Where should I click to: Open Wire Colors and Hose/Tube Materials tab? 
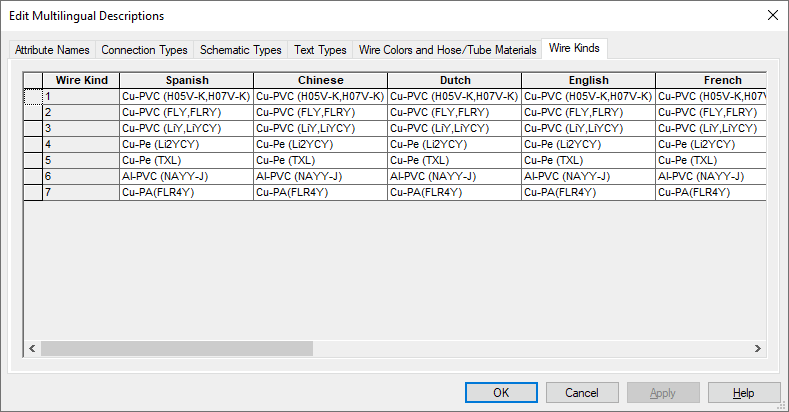[x=447, y=50]
